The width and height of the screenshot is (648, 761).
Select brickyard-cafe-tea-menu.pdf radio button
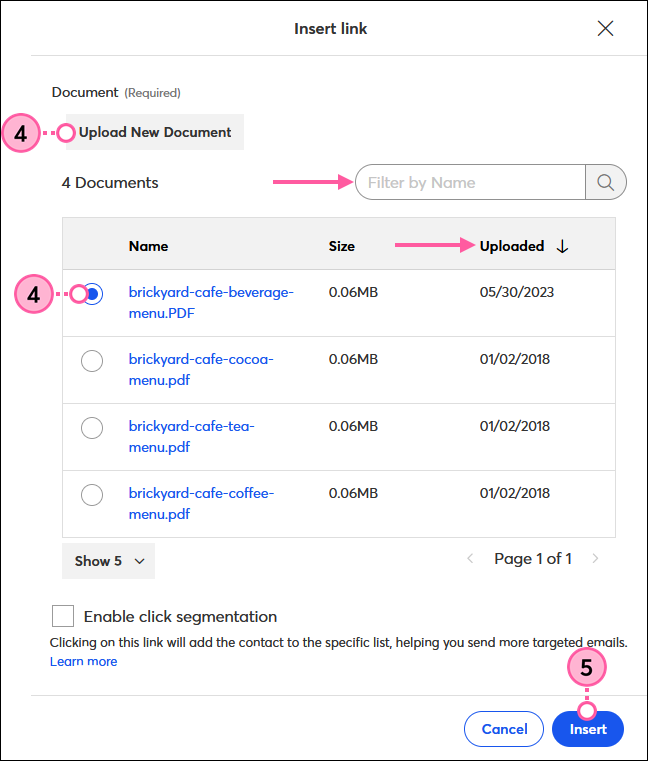(x=92, y=428)
